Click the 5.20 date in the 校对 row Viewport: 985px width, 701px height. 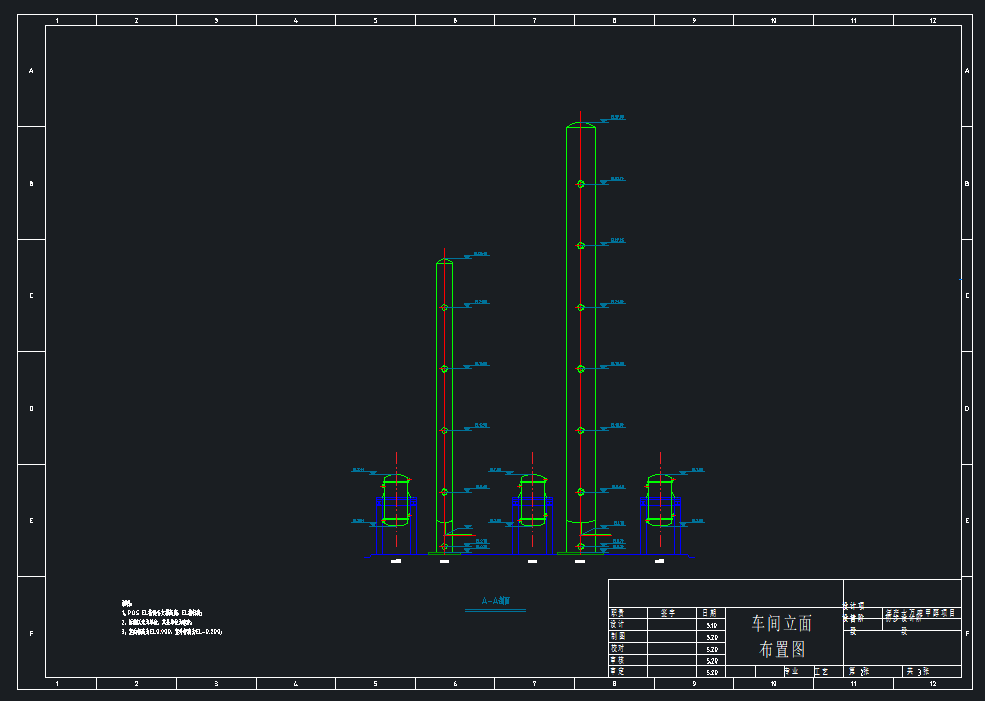(712, 649)
